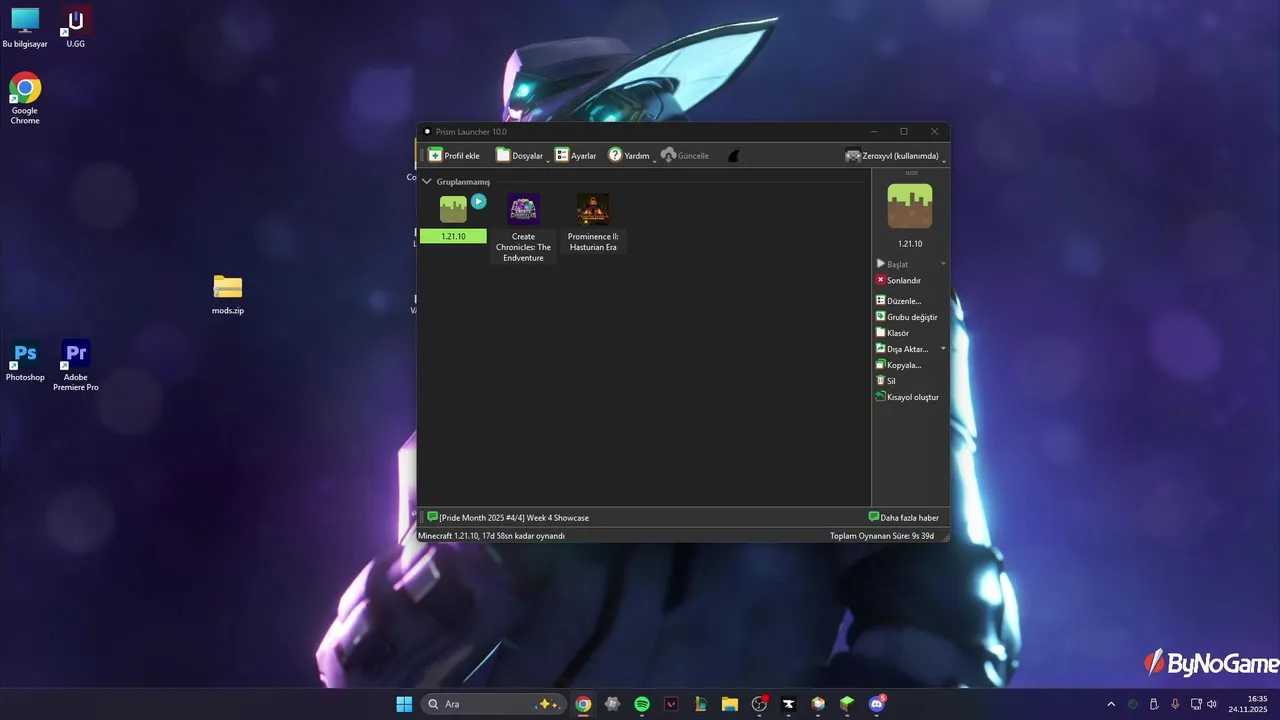Click the Discord taskbar icon
1280x720 pixels.
[x=877, y=704]
